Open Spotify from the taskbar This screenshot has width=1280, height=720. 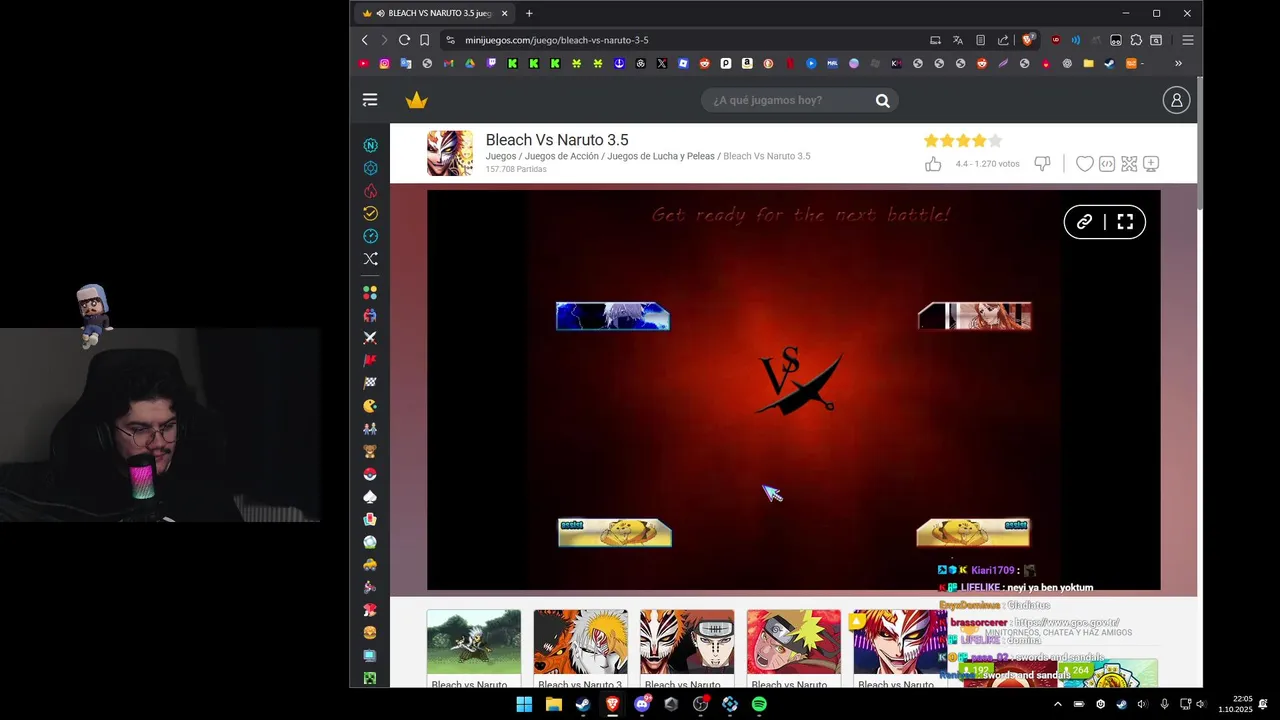(759, 704)
